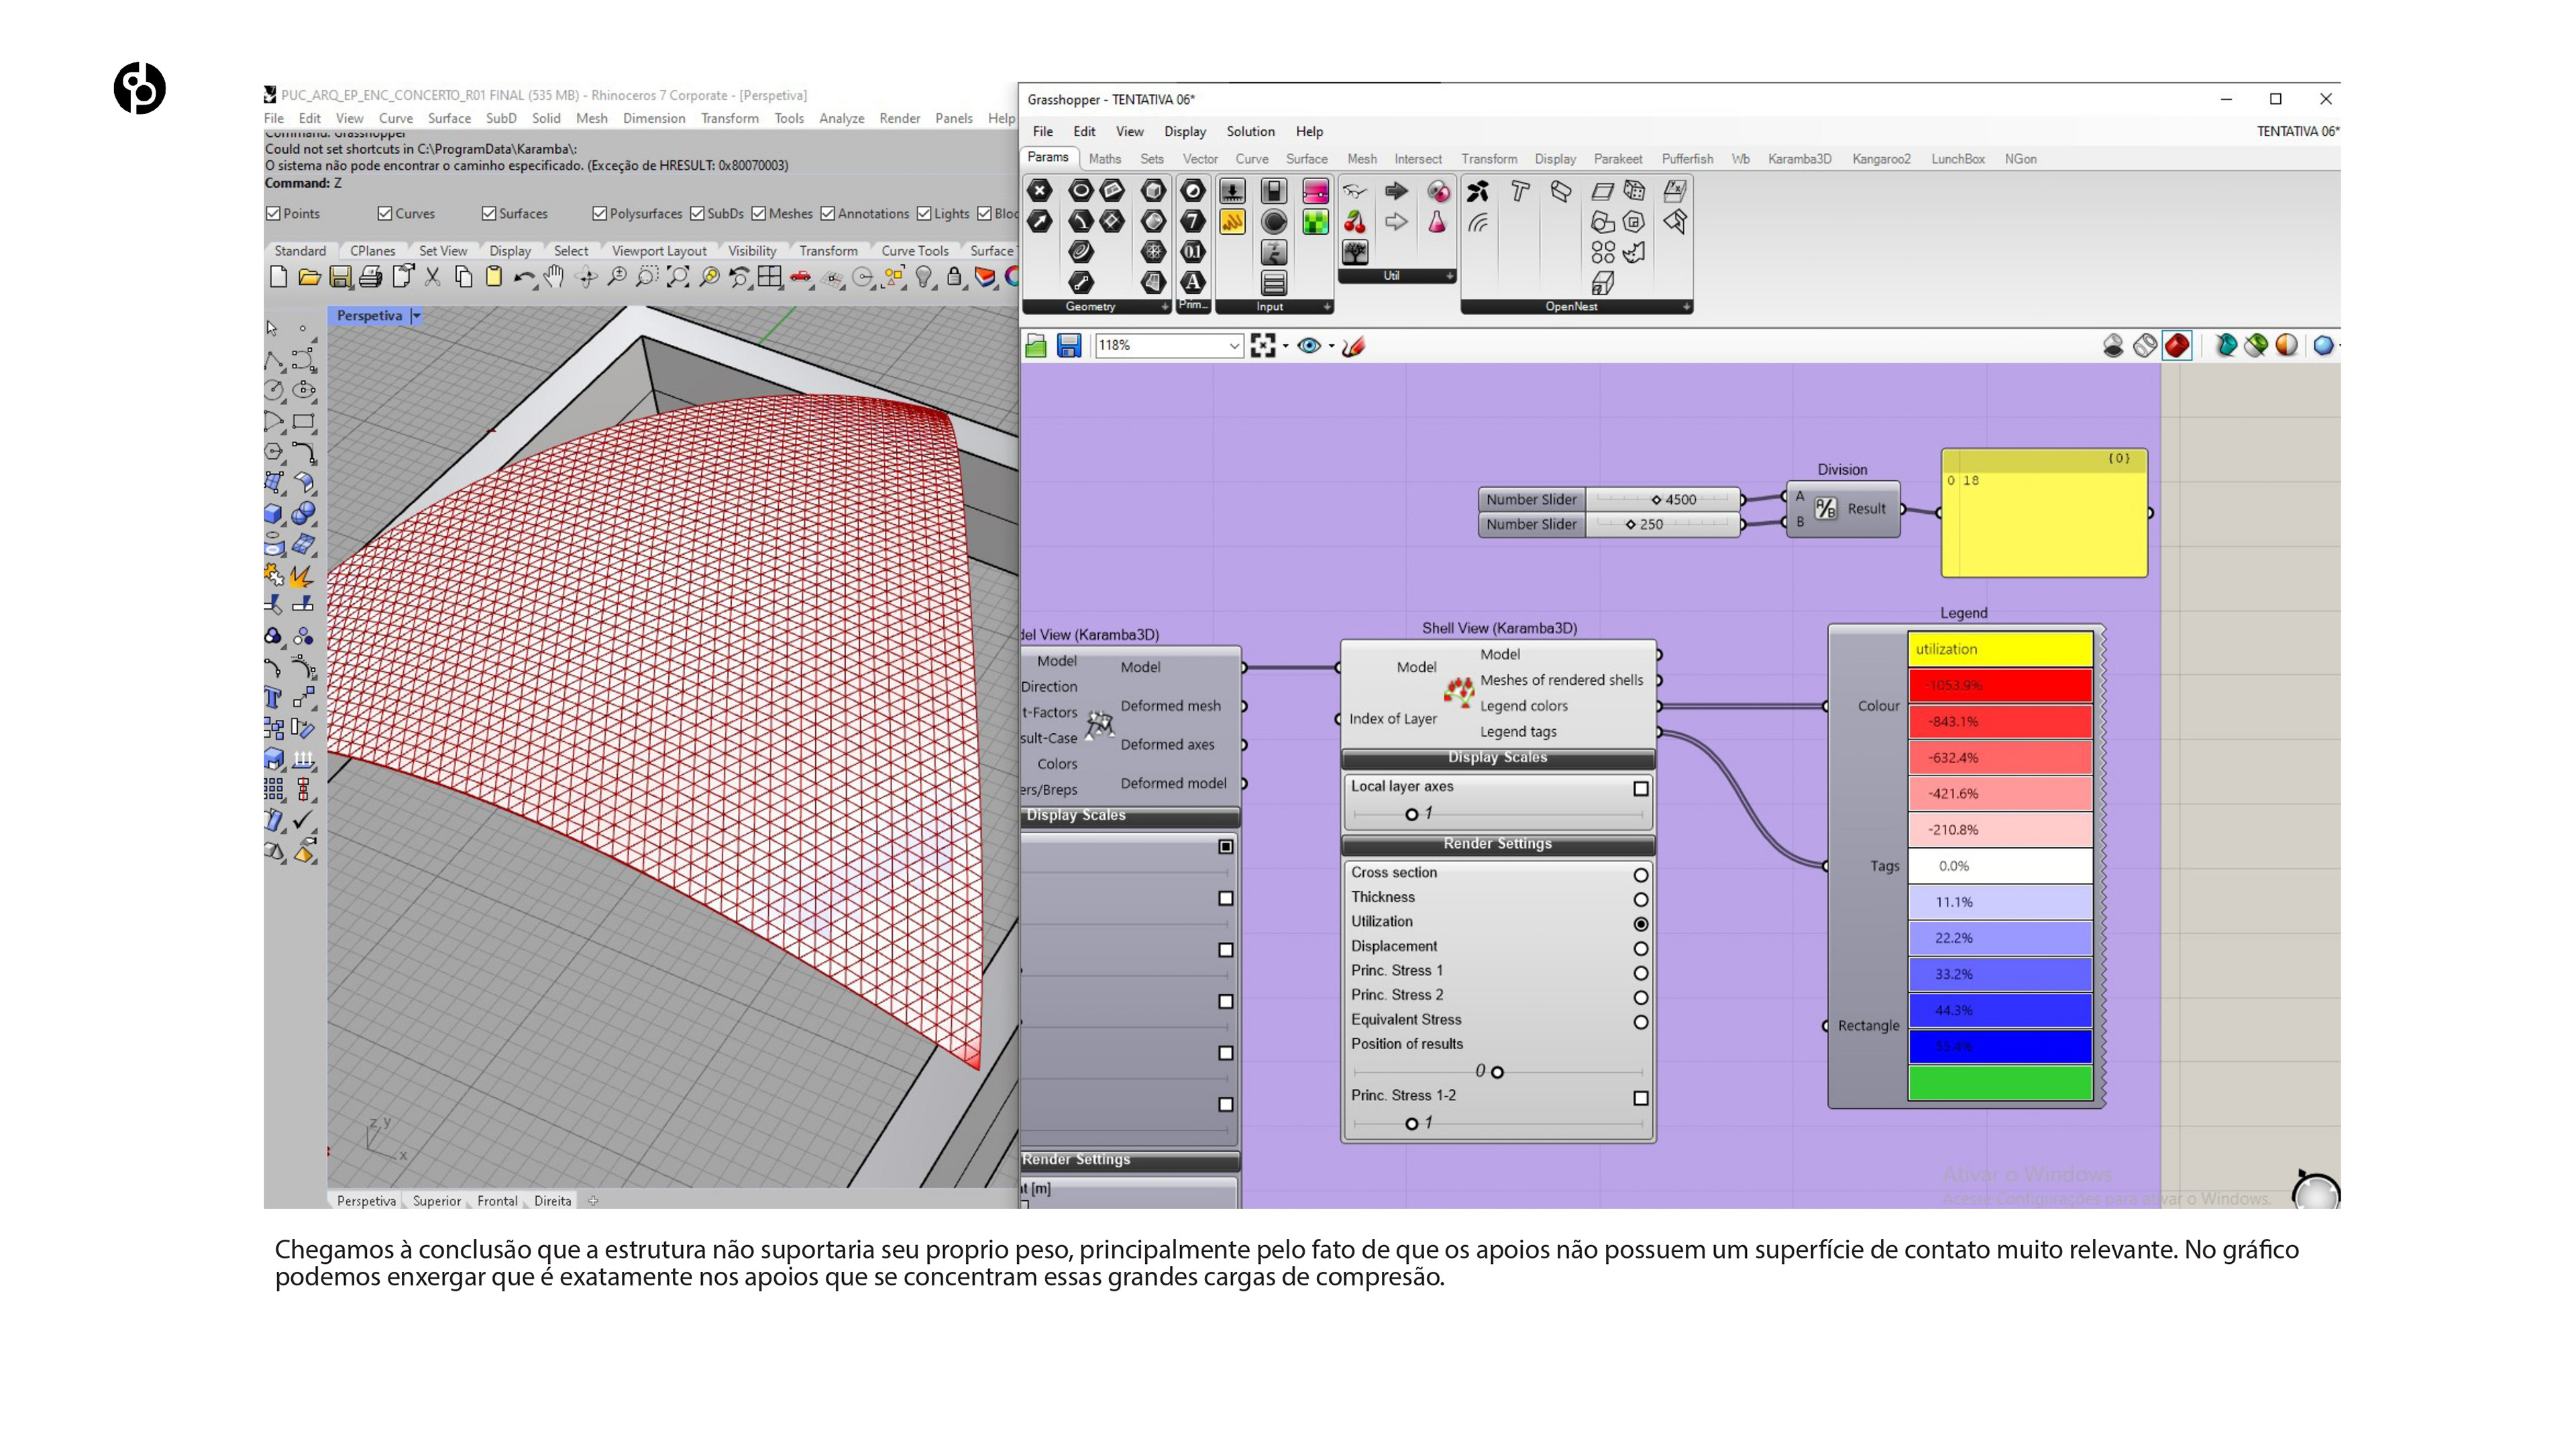Click the zoom extents canvas icon
This screenshot has height=1449, width=2576.
(x=1262, y=346)
